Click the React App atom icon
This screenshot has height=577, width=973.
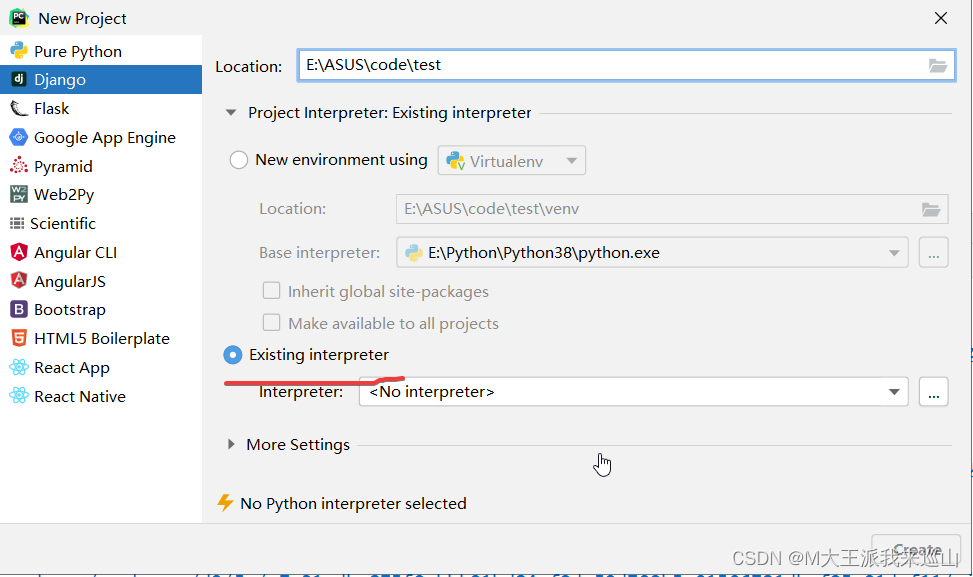[x=19, y=367]
